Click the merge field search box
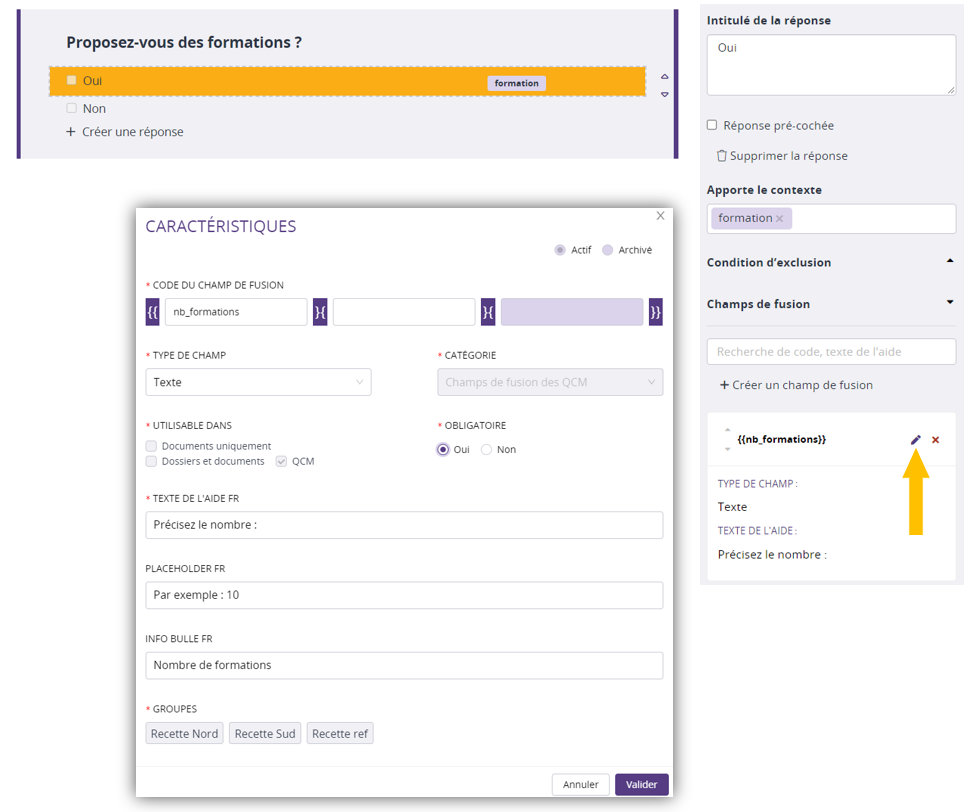976x812 pixels. coord(831,351)
